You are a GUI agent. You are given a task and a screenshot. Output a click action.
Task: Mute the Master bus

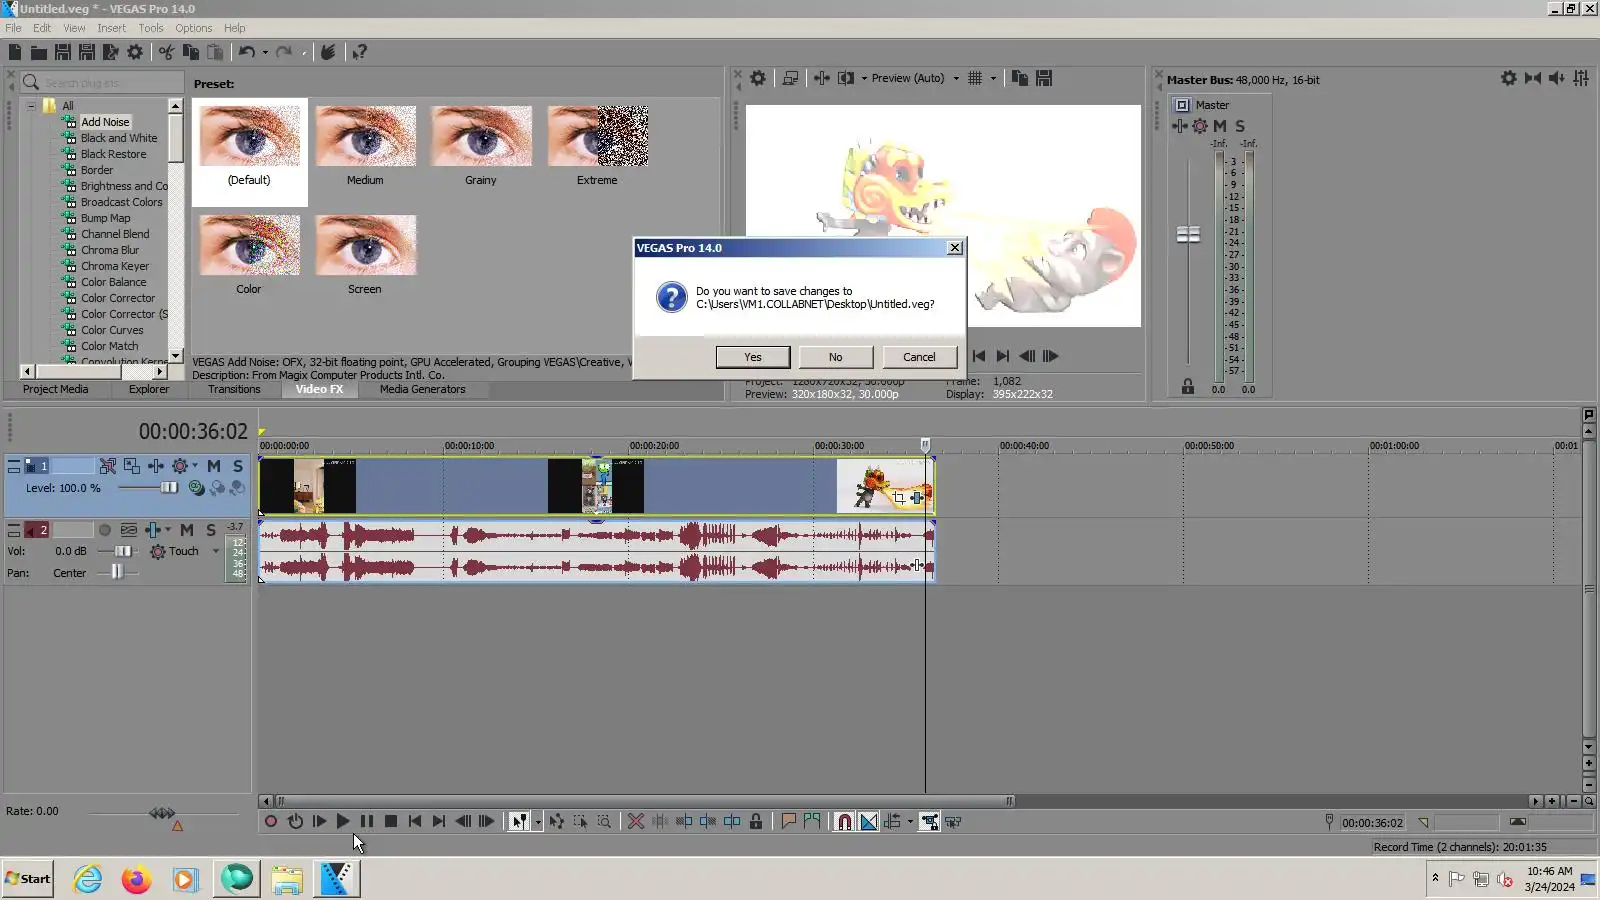coord(1220,126)
